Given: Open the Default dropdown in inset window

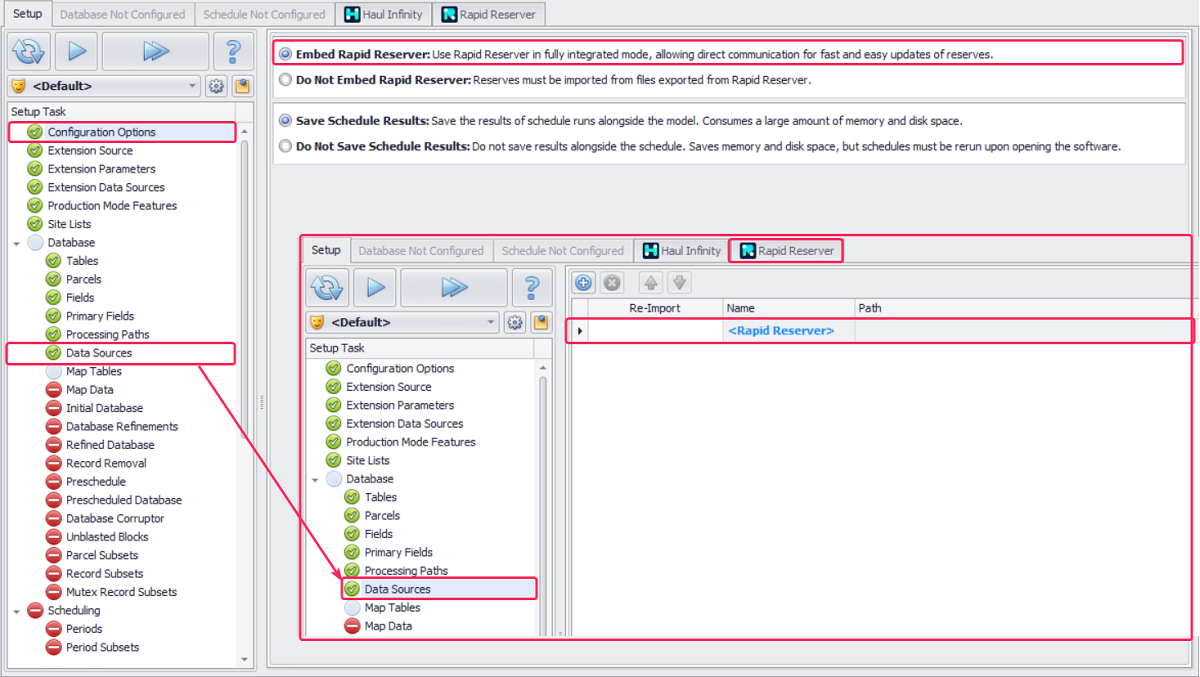Looking at the screenshot, I should pyautogui.click(x=491, y=323).
